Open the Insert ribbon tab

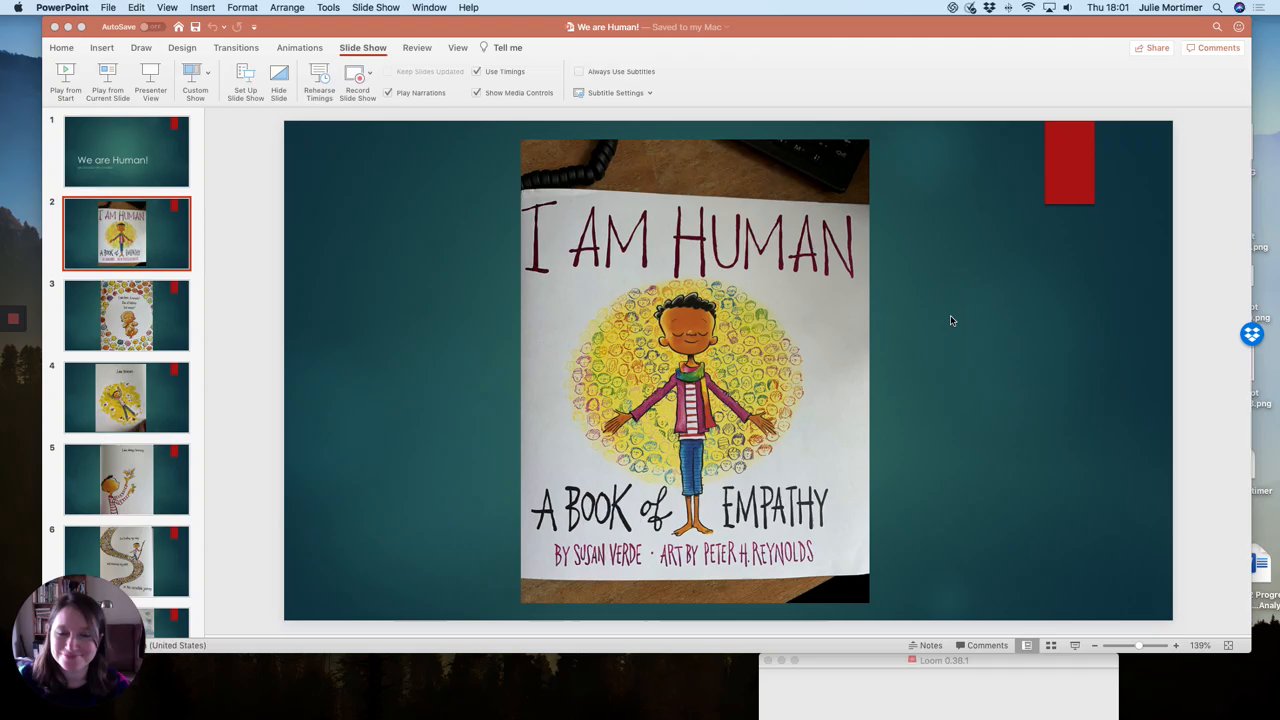(101, 47)
